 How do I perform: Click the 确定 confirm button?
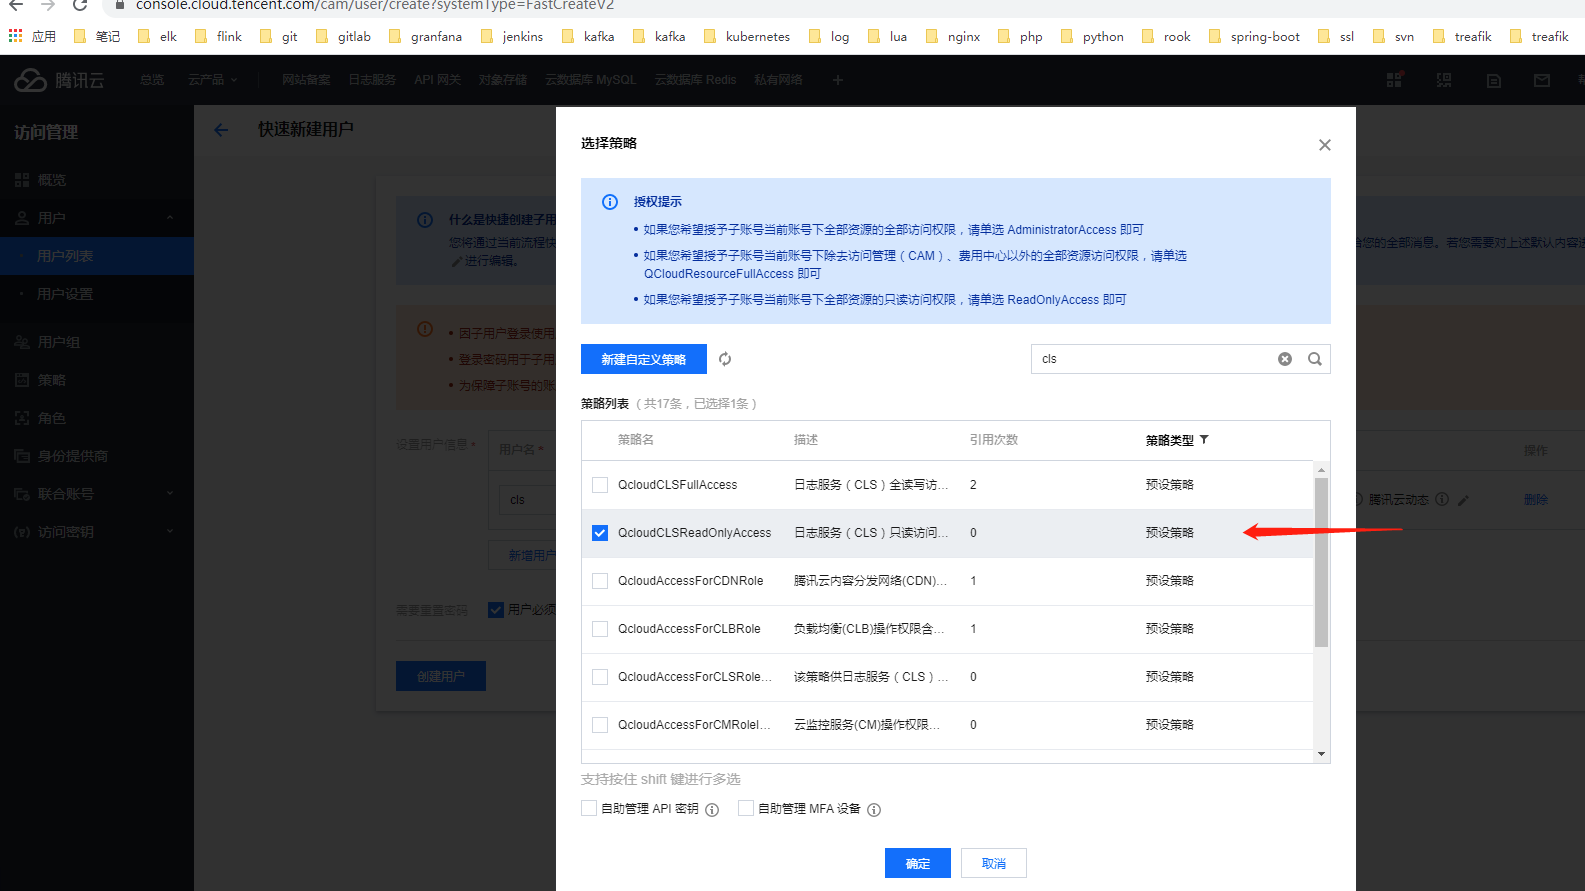point(918,863)
